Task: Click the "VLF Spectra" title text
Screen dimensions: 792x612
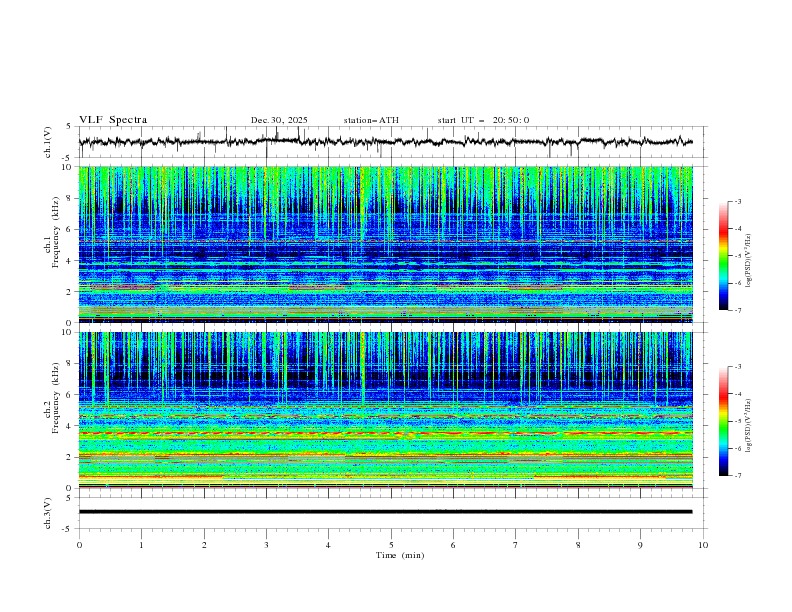Action: 113,120
